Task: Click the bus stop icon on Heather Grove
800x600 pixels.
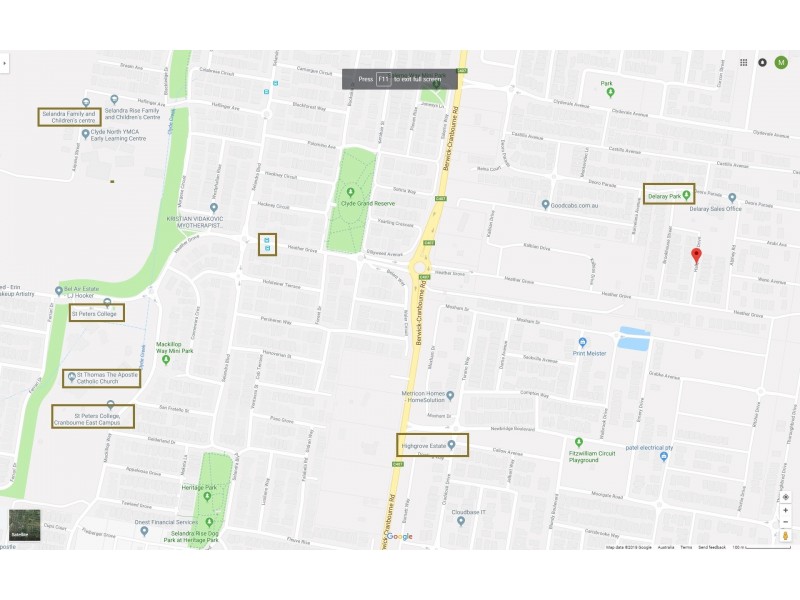Action: tap(267, 244)
